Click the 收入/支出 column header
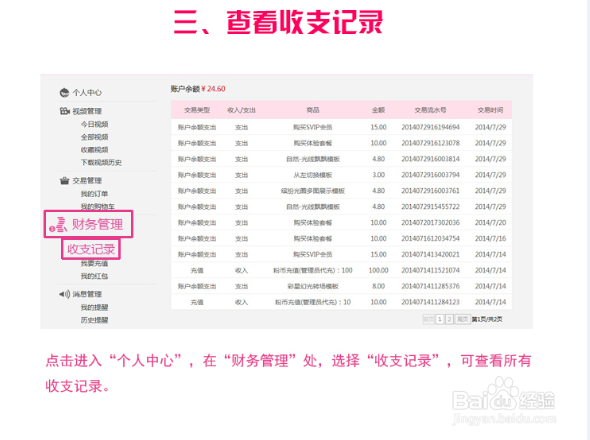The height and width of the screenshot is (440, 590). [242, 110]
